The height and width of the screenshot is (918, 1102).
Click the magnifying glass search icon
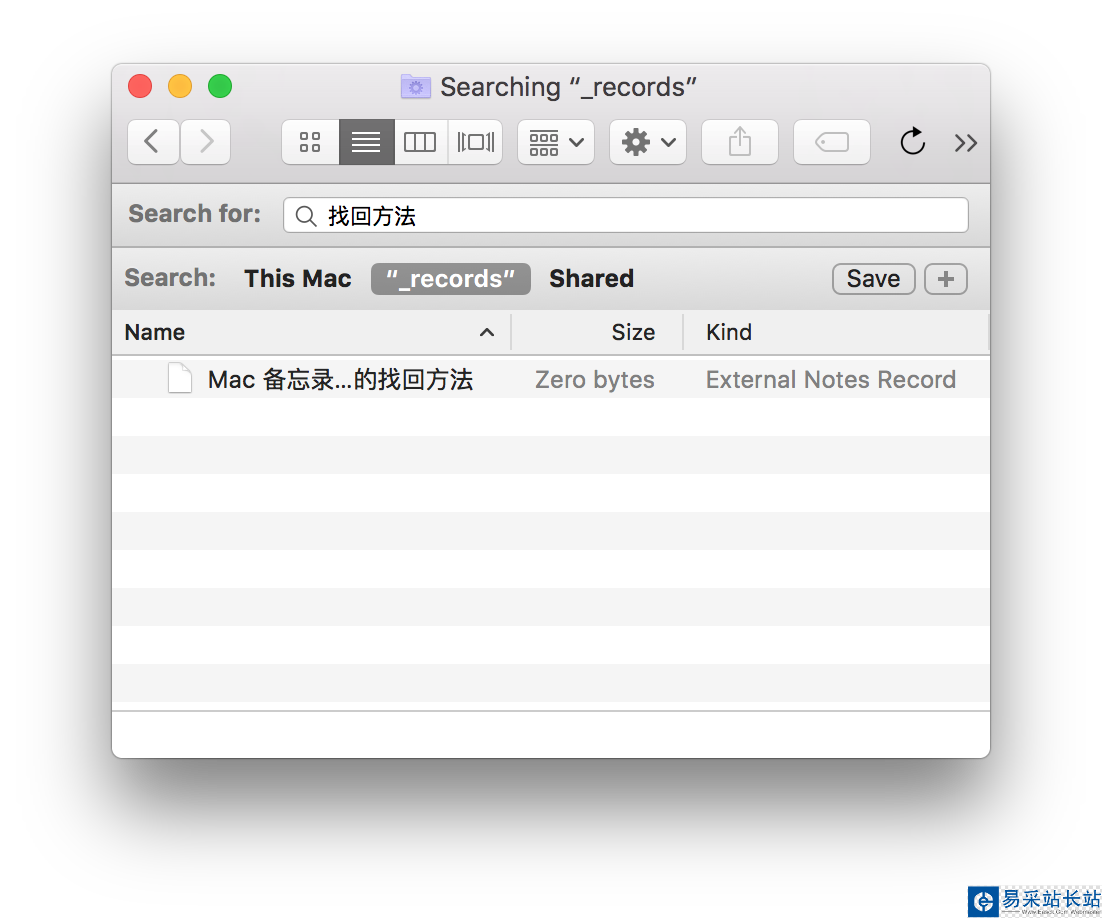tap(306, 216)
